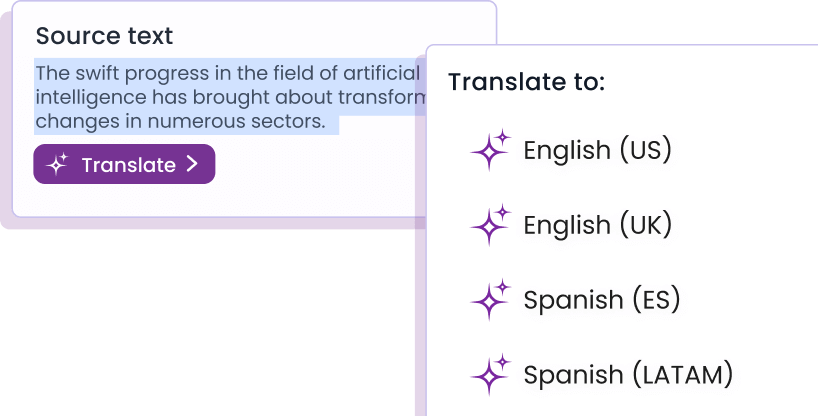Click the sparkle icon beside English (US)
This screenshot has width=818, height=416.
click(x=490, y=151)
